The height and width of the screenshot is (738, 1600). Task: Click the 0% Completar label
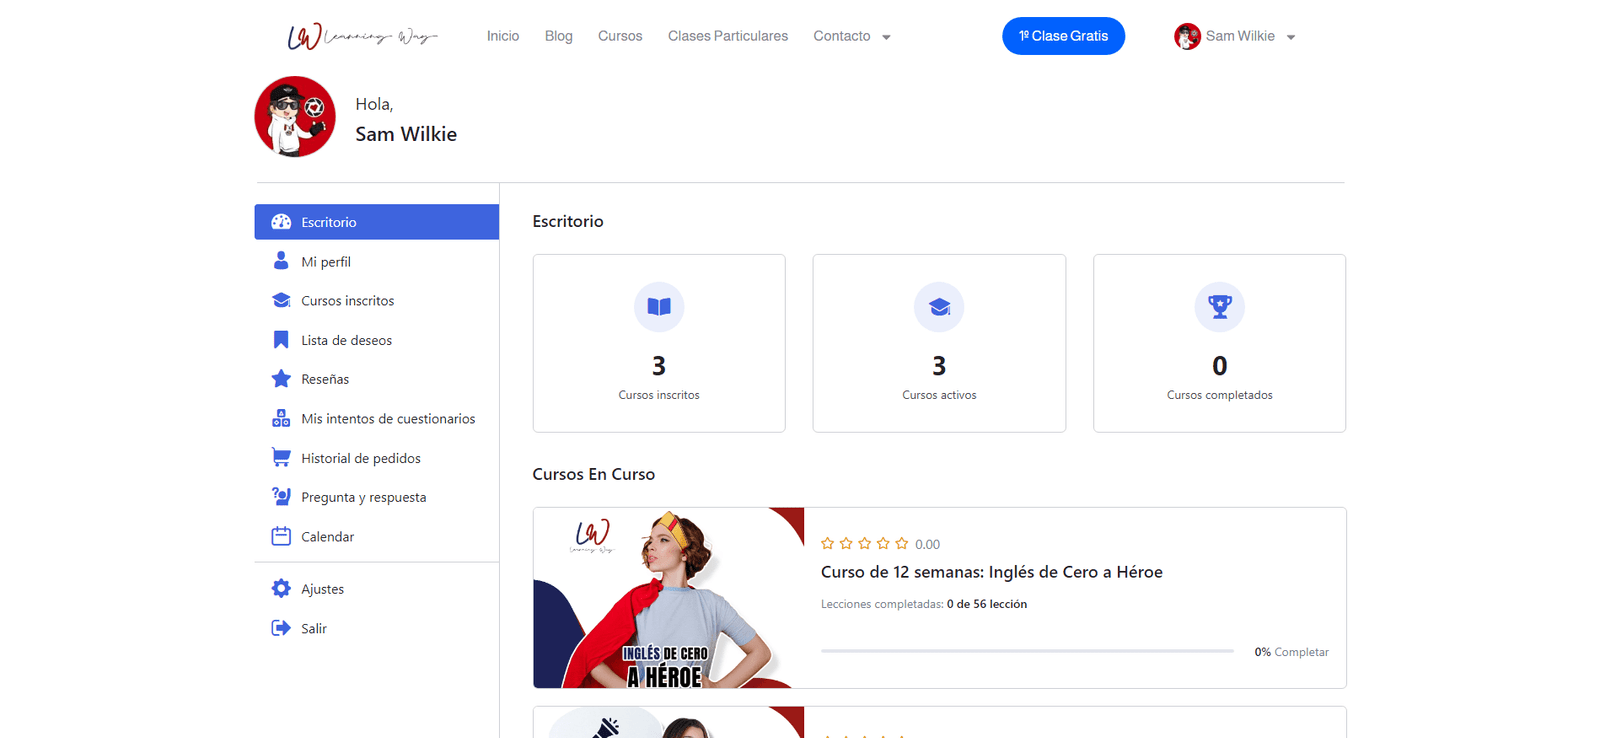coord(1292,652)
